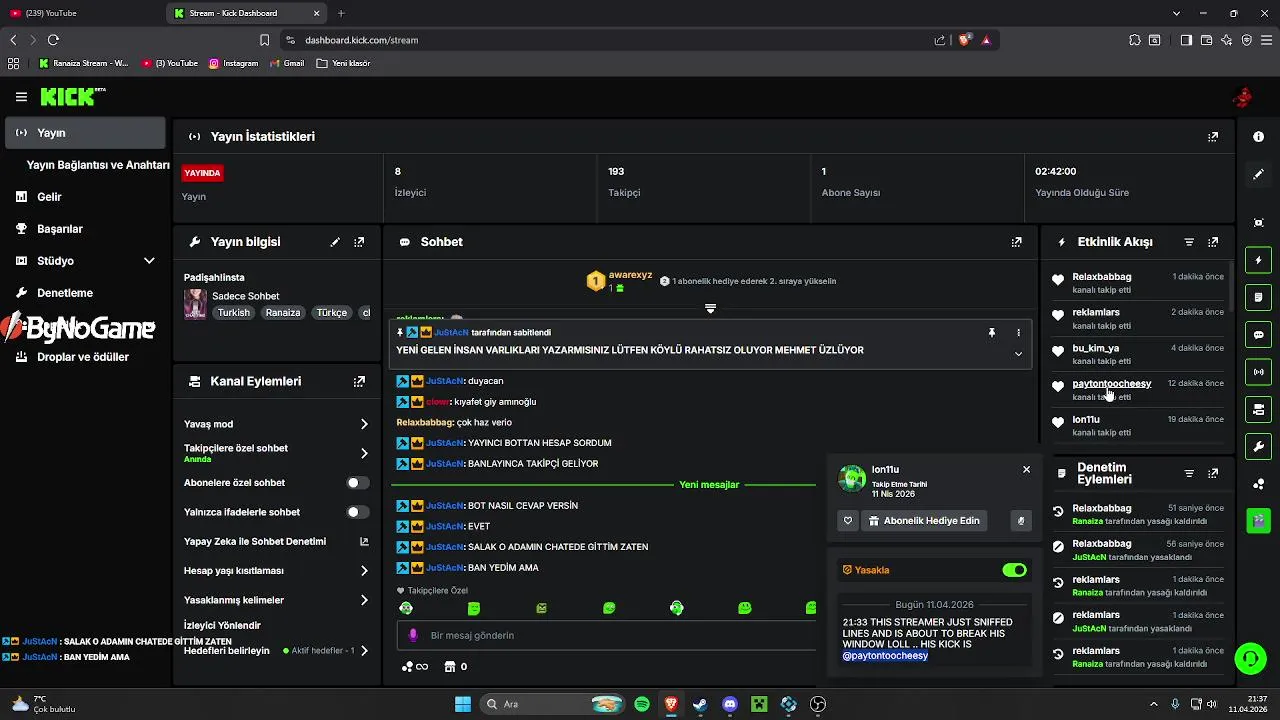
Task: Click Abonelik Hediye Edin button
Action: (924, 521)
